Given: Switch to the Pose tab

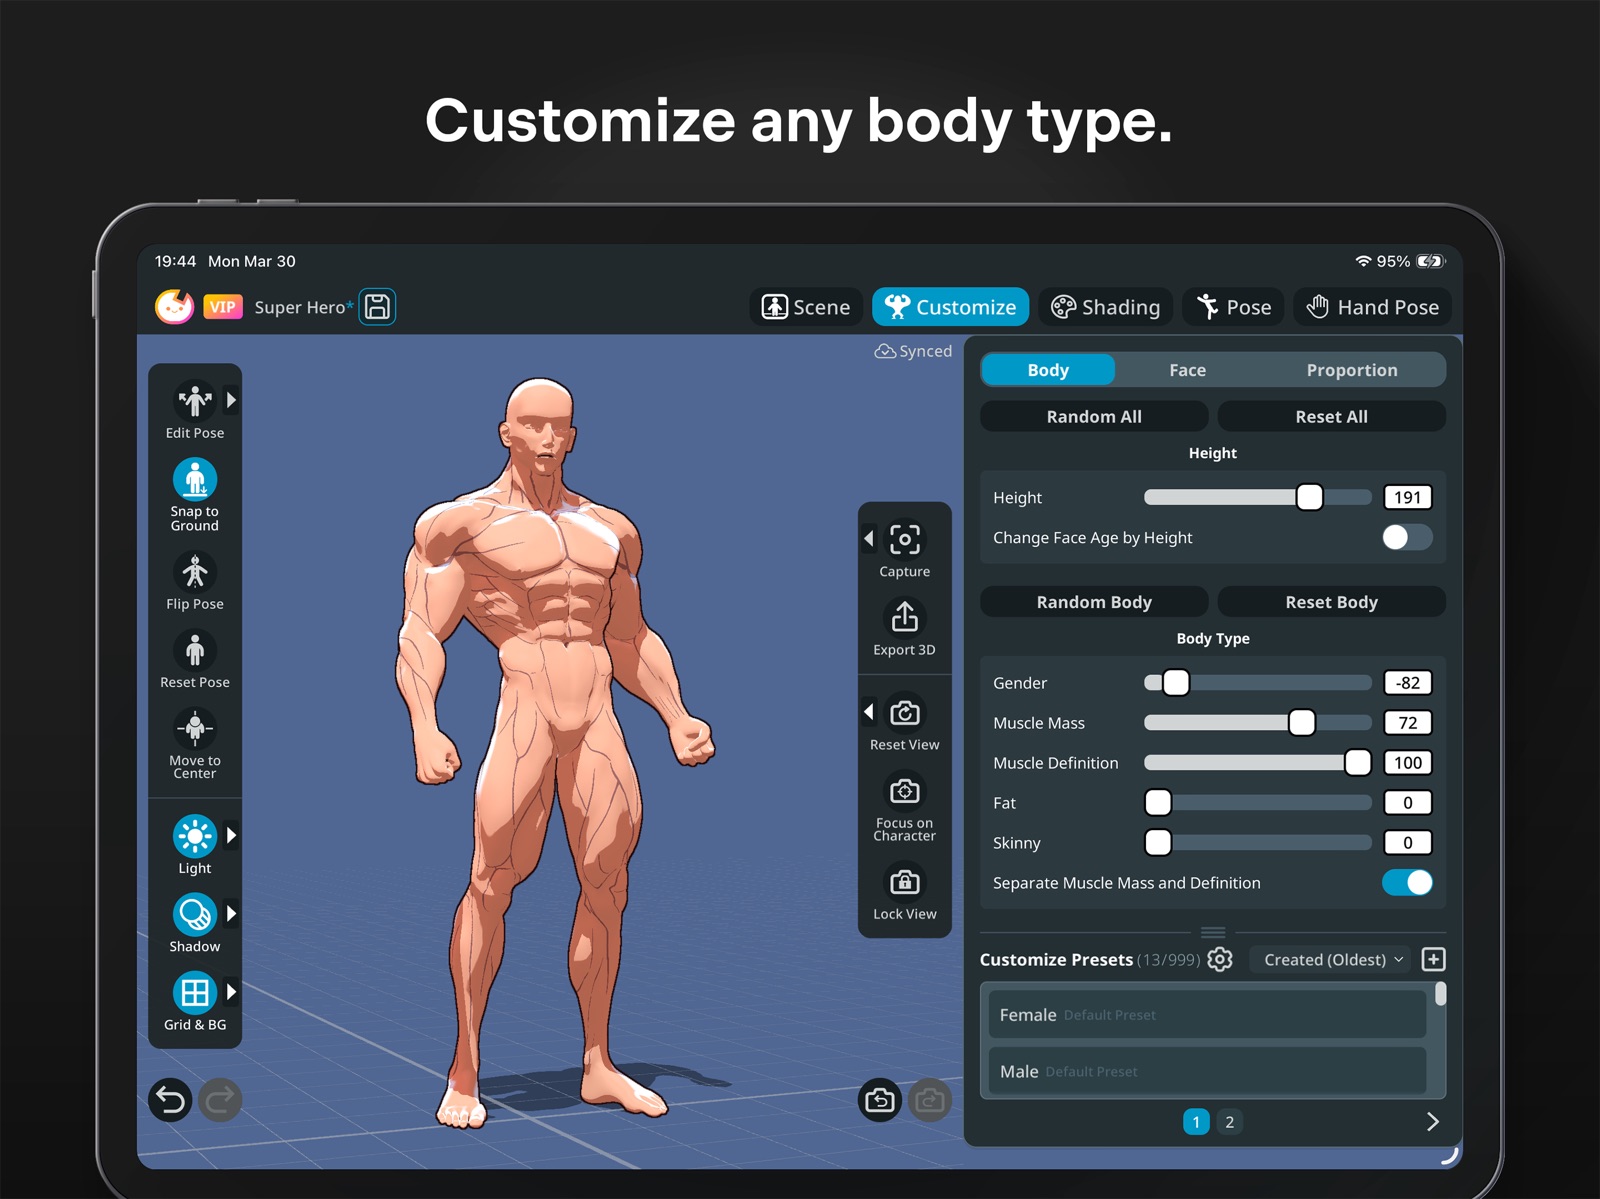Looking at the screenshot, I should click(x=1234, y=307).
